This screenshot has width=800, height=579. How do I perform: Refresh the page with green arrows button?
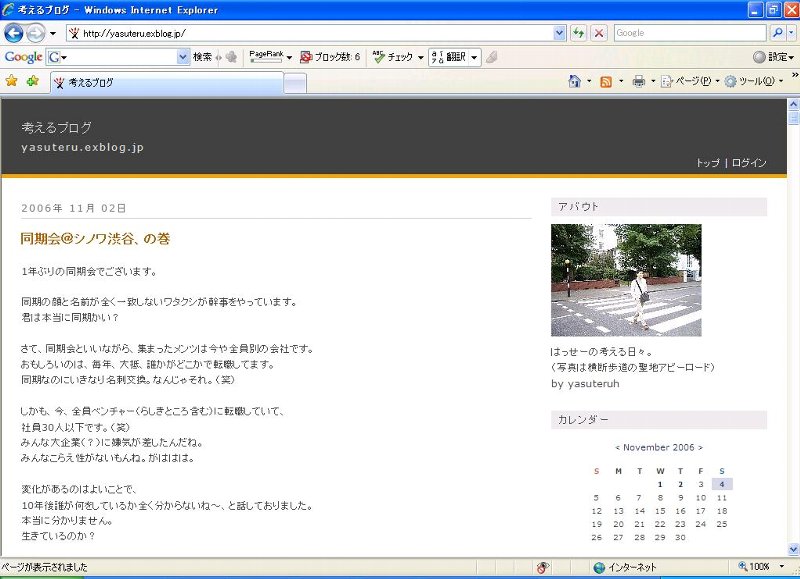pyautogui.click(x=578, y=33)
